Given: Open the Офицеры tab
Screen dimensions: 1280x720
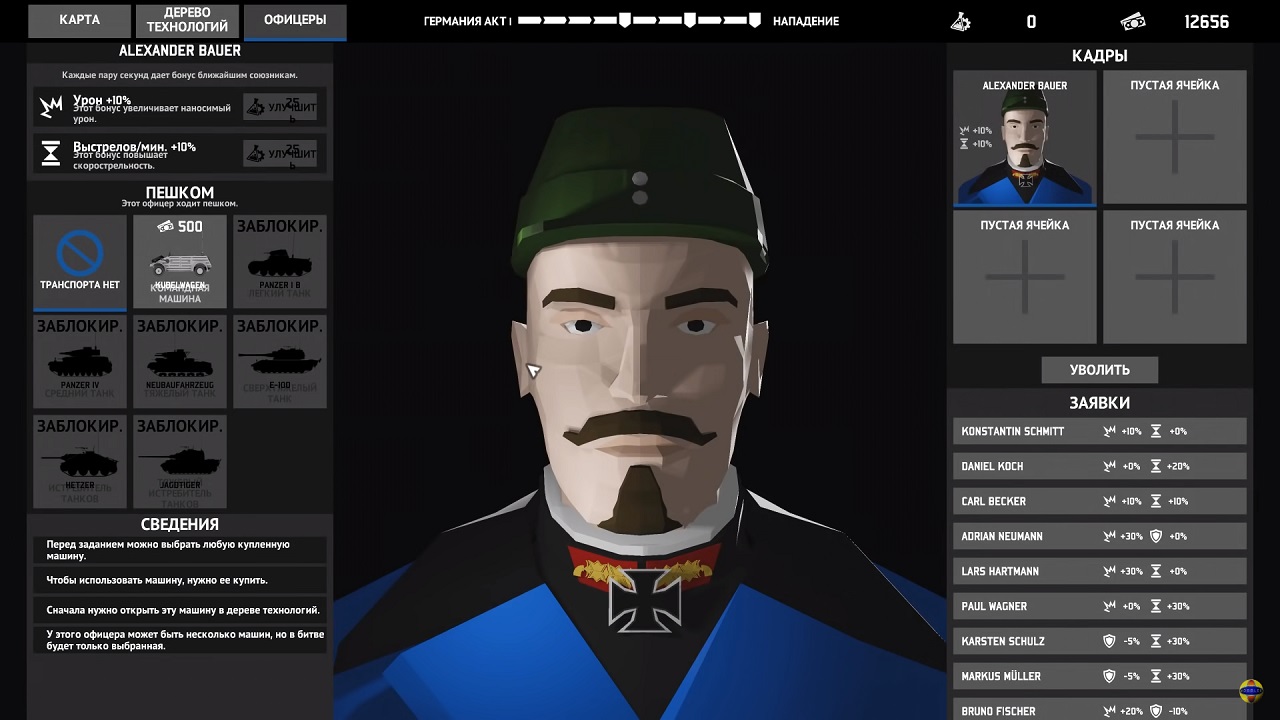Looking at the screenshot, I should pyautogui.click(x=296, y=20).
